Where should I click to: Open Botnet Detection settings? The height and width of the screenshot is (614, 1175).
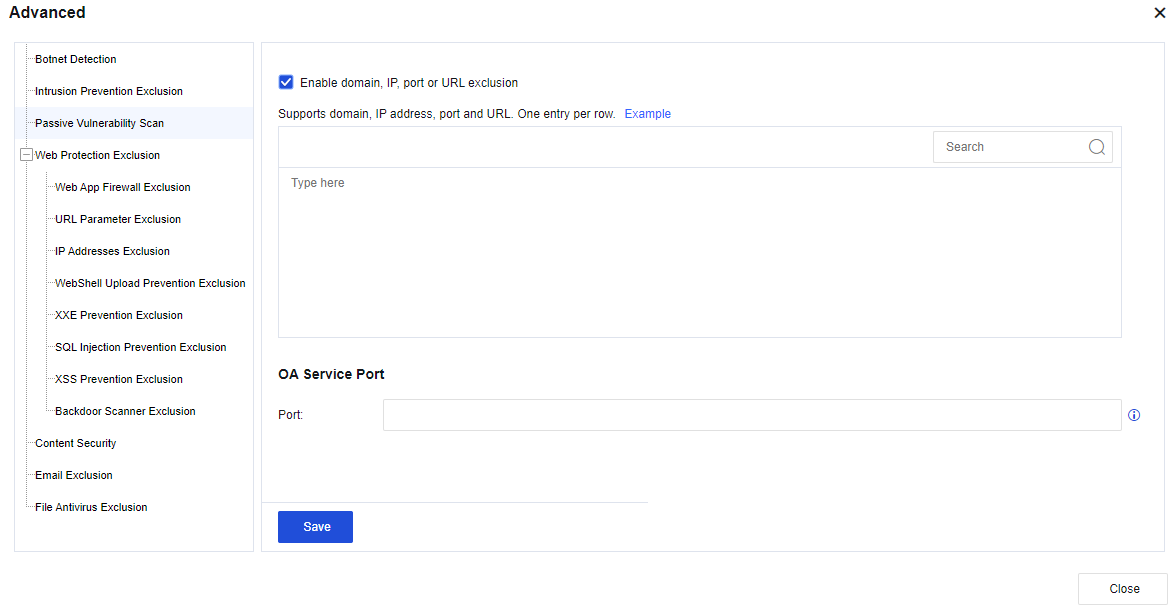[76, 59]
